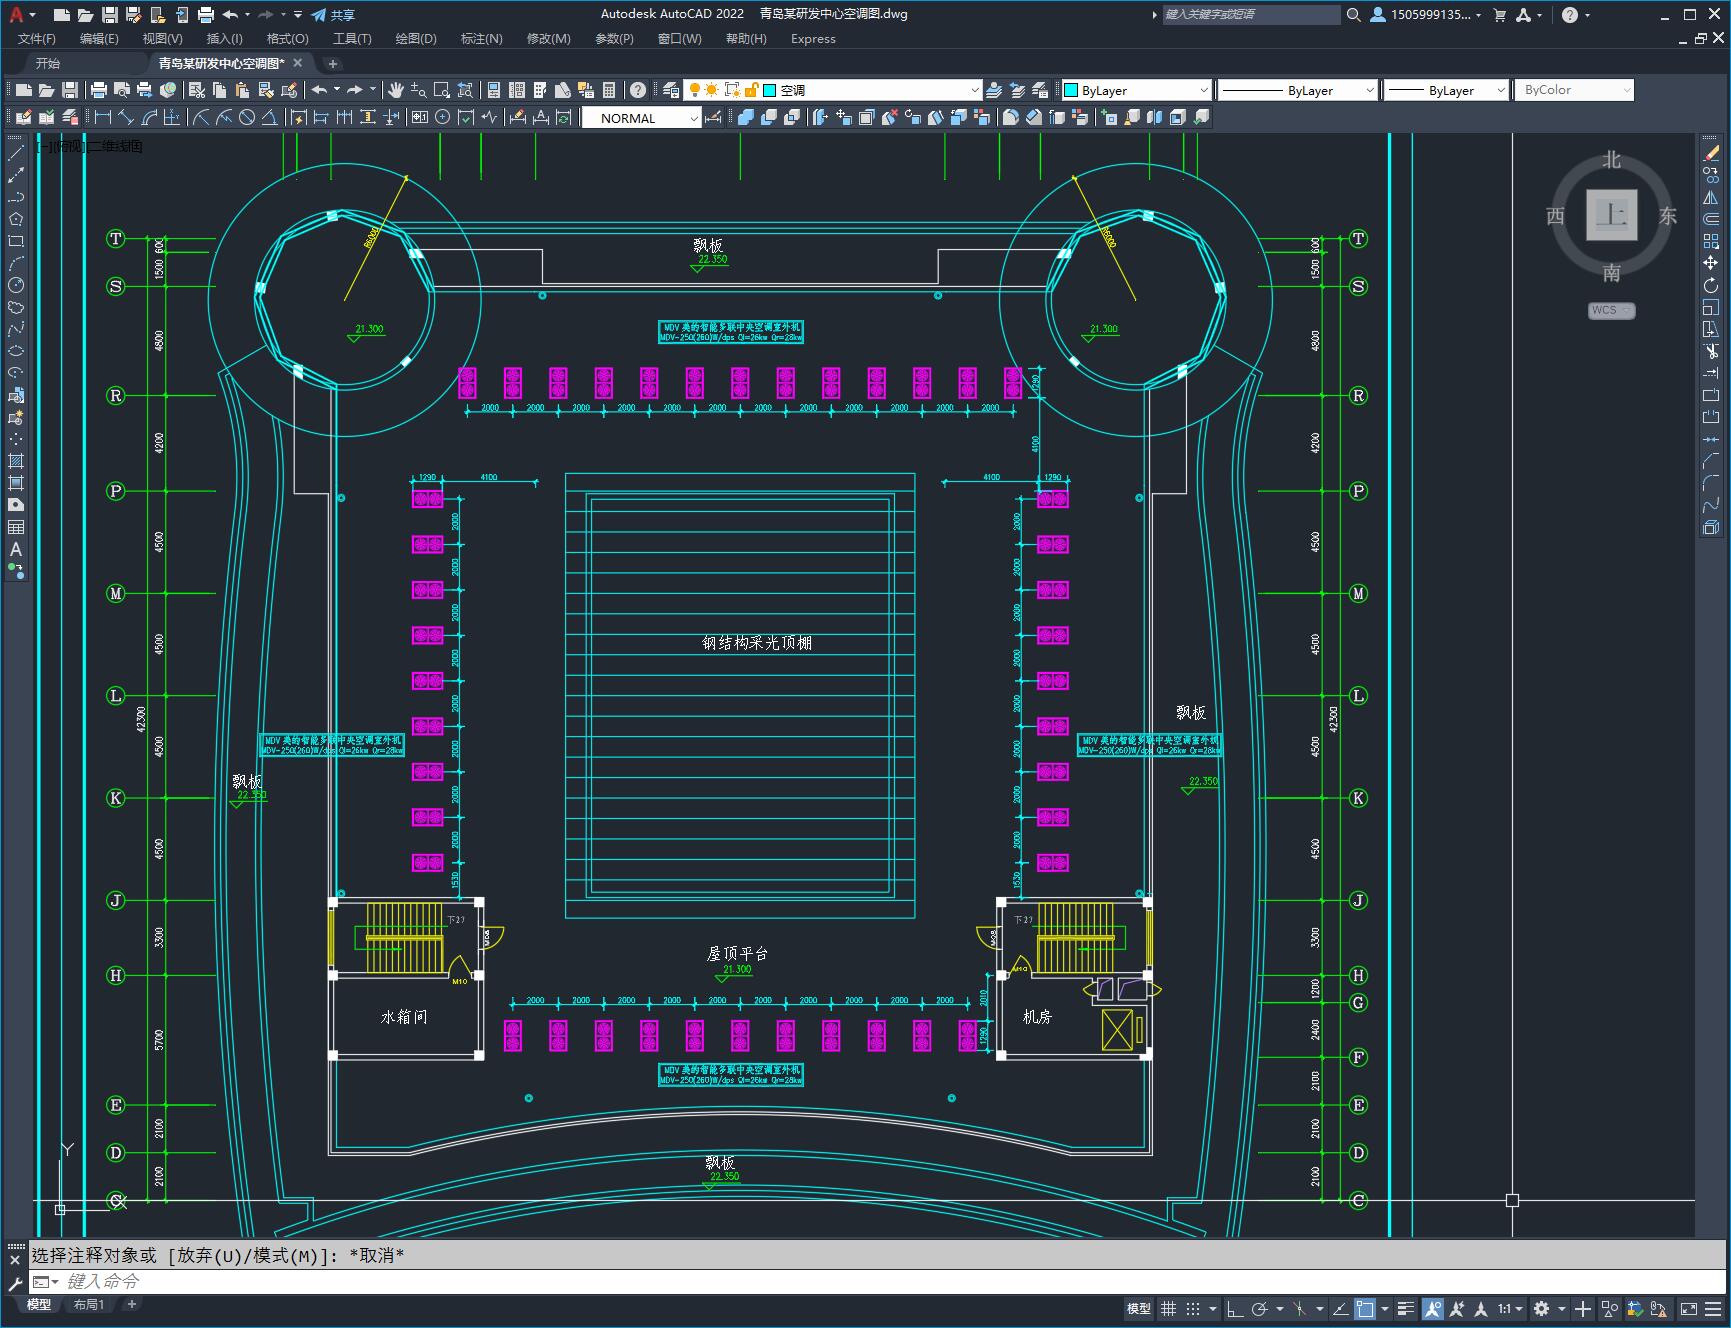Toggle annotation object visibility in status bar
Image resolution: width=1731 pixels, height=1328 pixels.
point(1433,1308)
